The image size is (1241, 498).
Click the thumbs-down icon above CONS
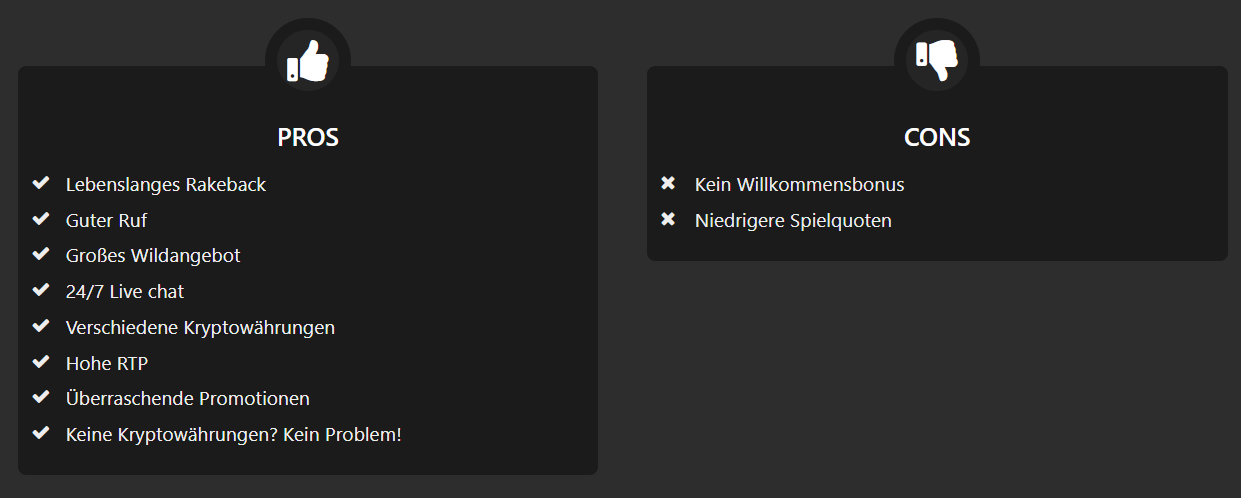coord(937,60)
